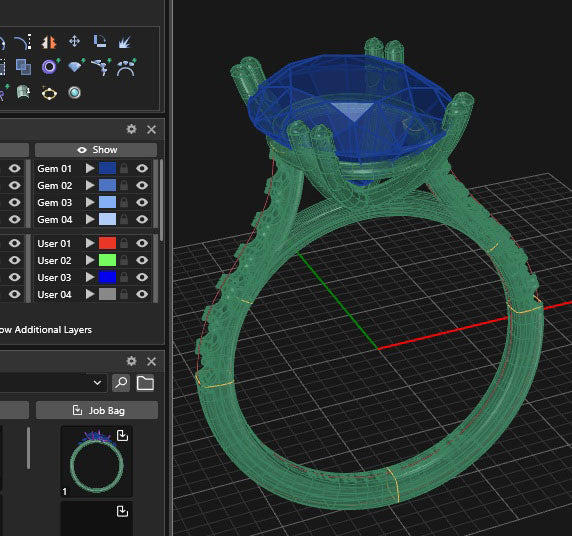Lock the User 03 layer
Image resolution: width=572 pixels, height=536 pixels.
tap(124, 277)
